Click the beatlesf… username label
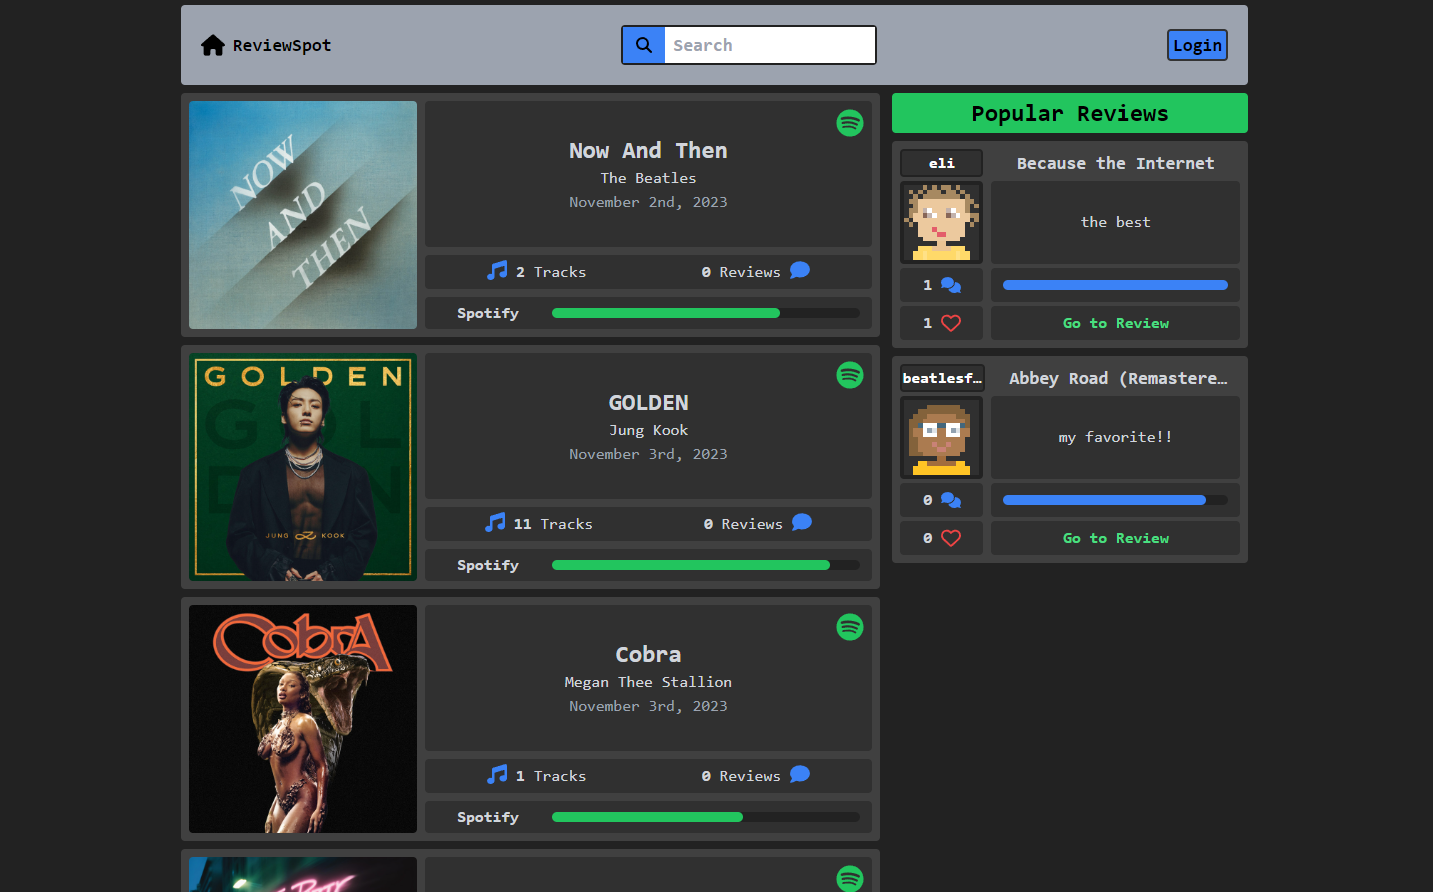 (941, 378)
